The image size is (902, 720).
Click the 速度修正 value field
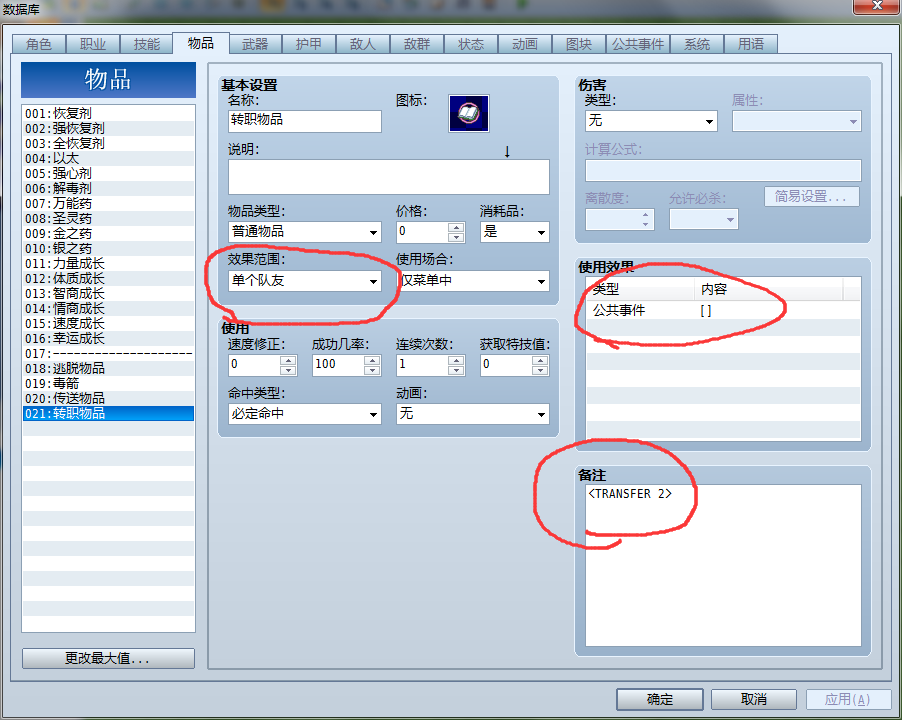(x=255, y=365)
